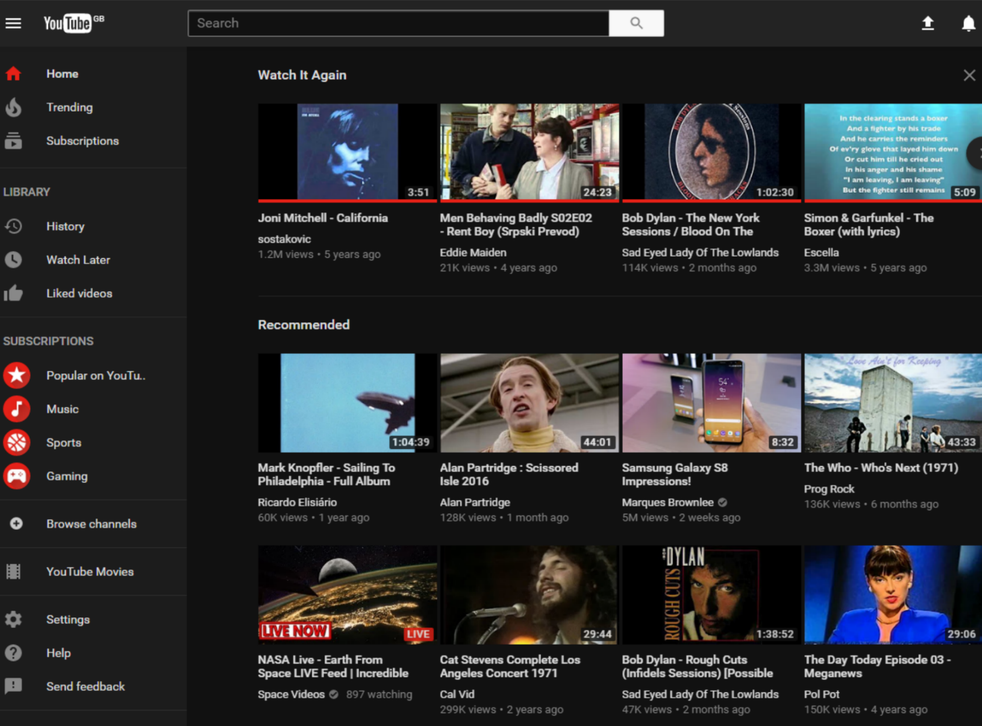Open Marques Brownlee channel name
982x726 pixels.
tap(668, 502)
